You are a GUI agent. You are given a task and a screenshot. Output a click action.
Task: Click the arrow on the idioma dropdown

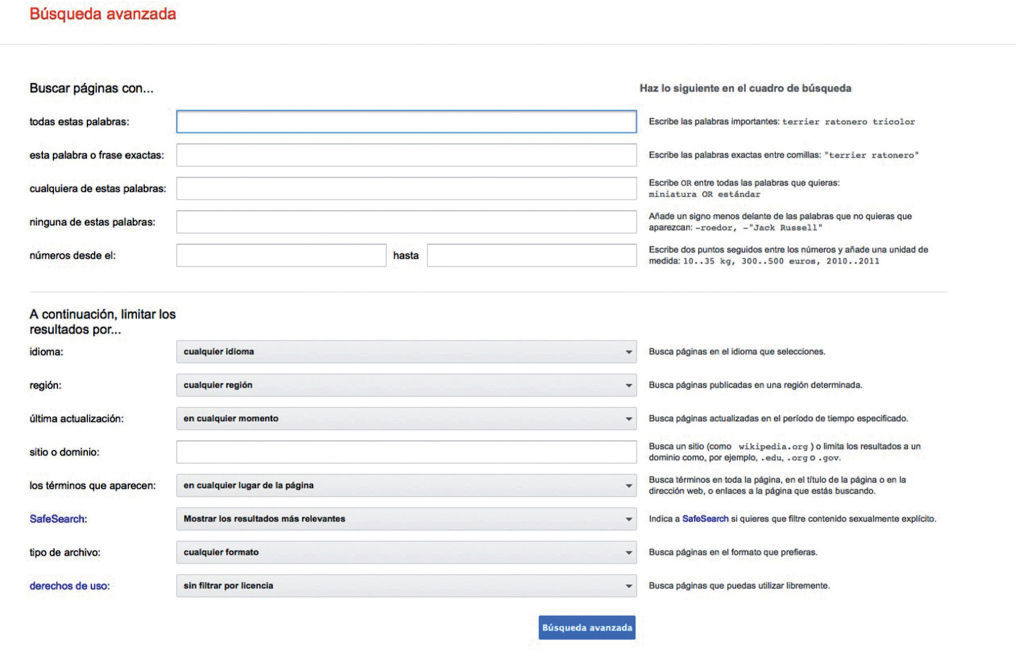click(628, 352)
